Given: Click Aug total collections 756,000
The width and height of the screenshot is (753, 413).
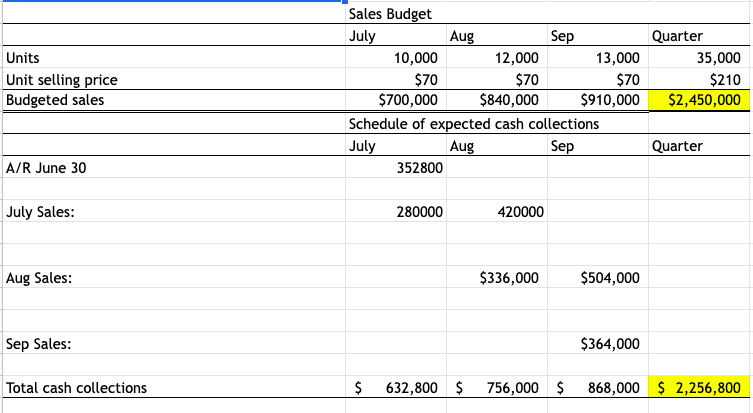Looking at the screenshot, I should click(512, 388).
